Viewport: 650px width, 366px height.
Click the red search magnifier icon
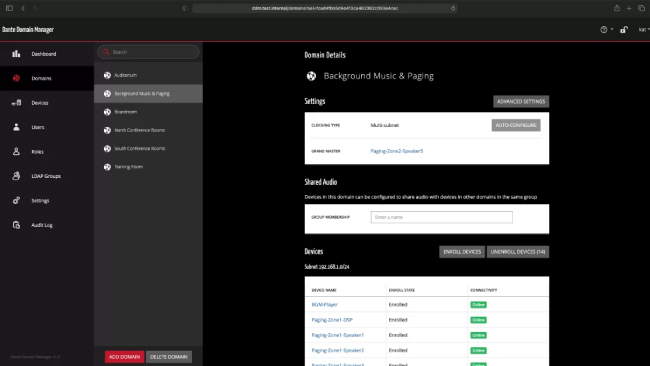pos(106,52)
